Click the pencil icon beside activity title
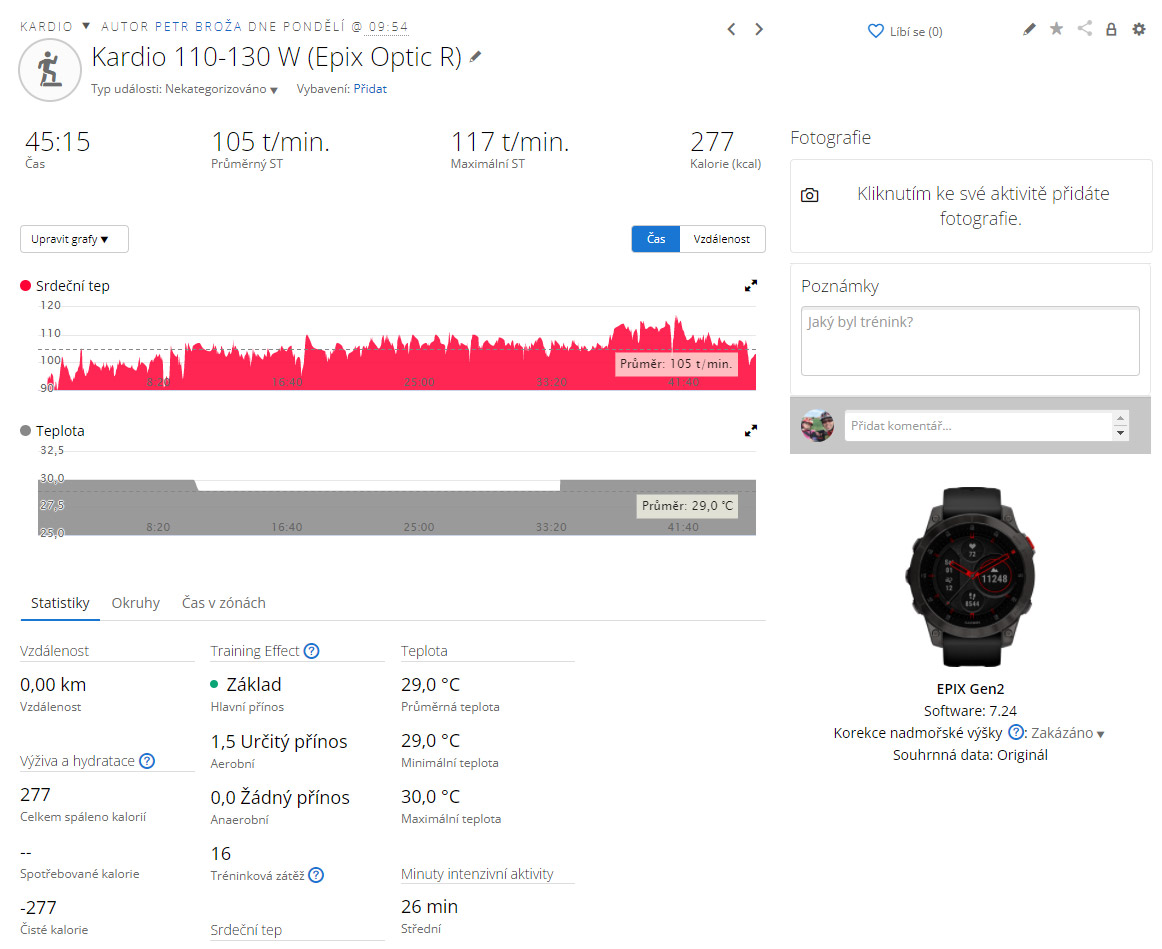Viewport: 1162px width, 949px height. click(476, 57)
